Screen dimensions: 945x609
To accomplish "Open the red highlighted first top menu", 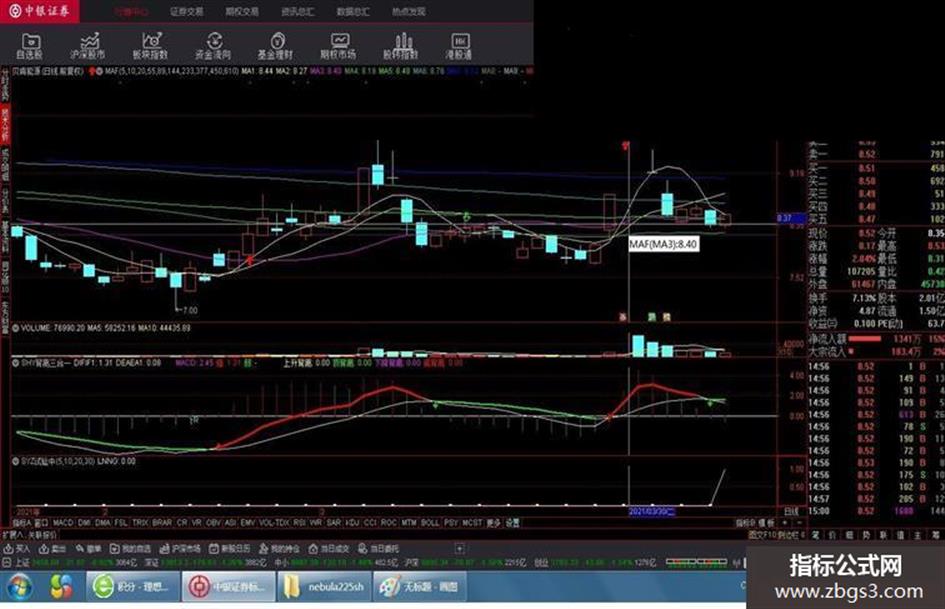I will click(131, 11).
